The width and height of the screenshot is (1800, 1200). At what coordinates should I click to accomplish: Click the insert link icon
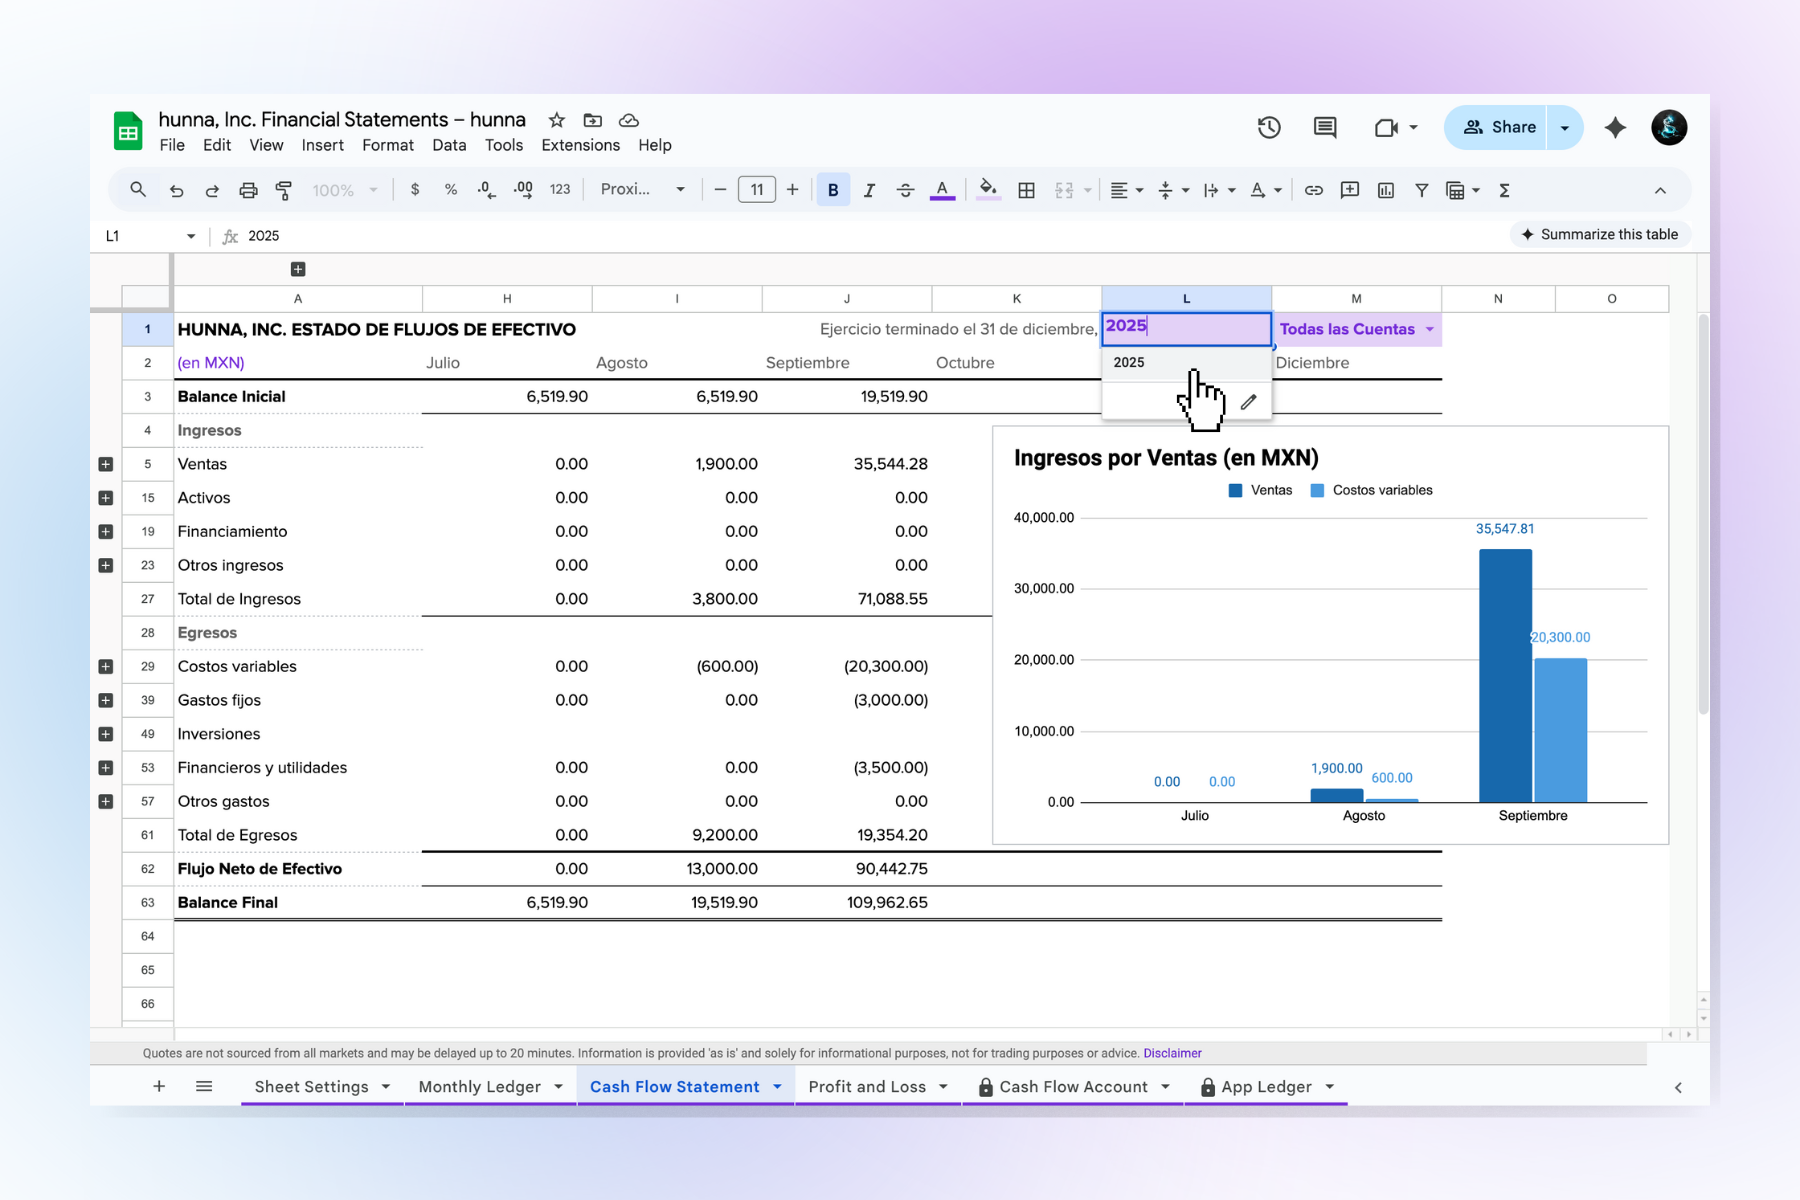(x=1314, y=190)
